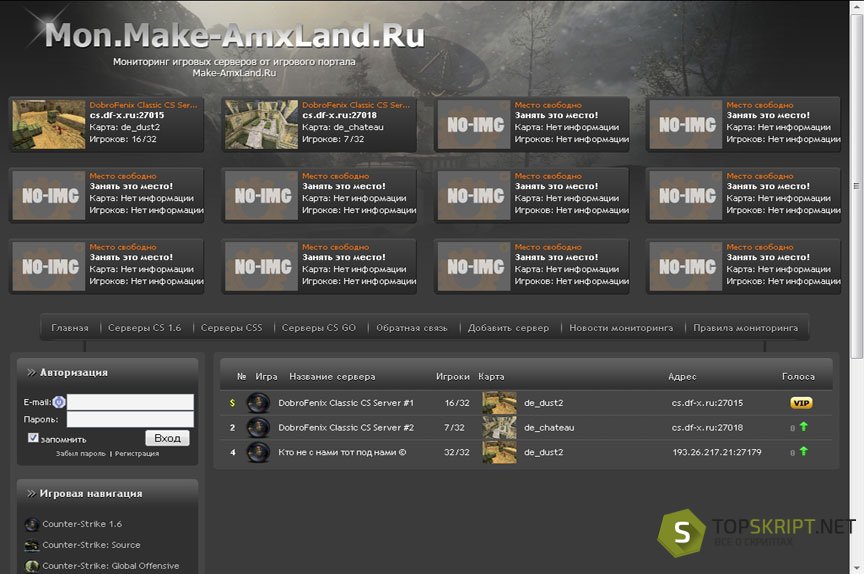Click the scrollbar down arrow
864x574 pixels.
click(856, 567)
